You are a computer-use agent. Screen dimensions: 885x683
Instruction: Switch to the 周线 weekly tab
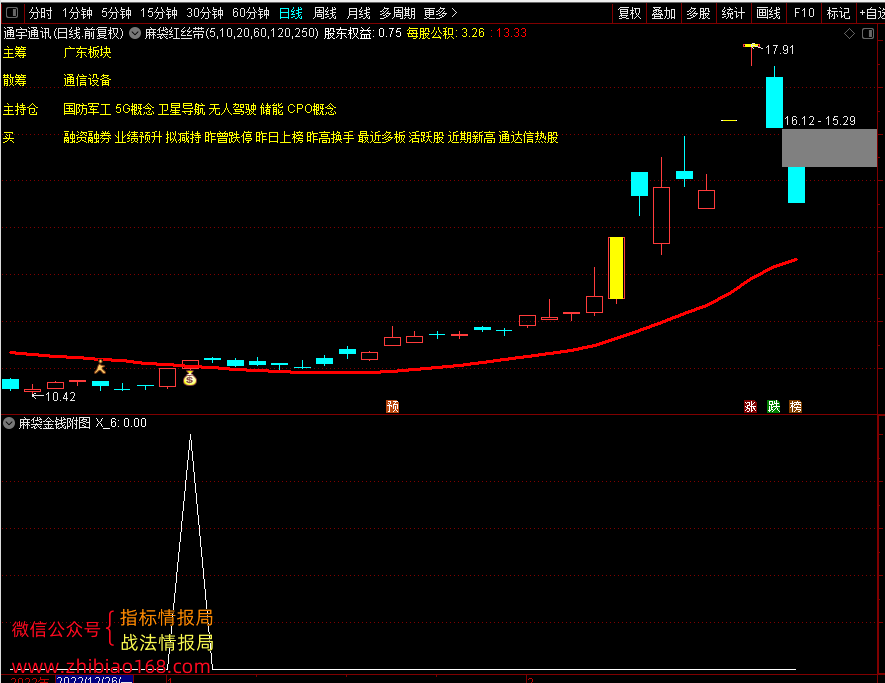[325, 13]
